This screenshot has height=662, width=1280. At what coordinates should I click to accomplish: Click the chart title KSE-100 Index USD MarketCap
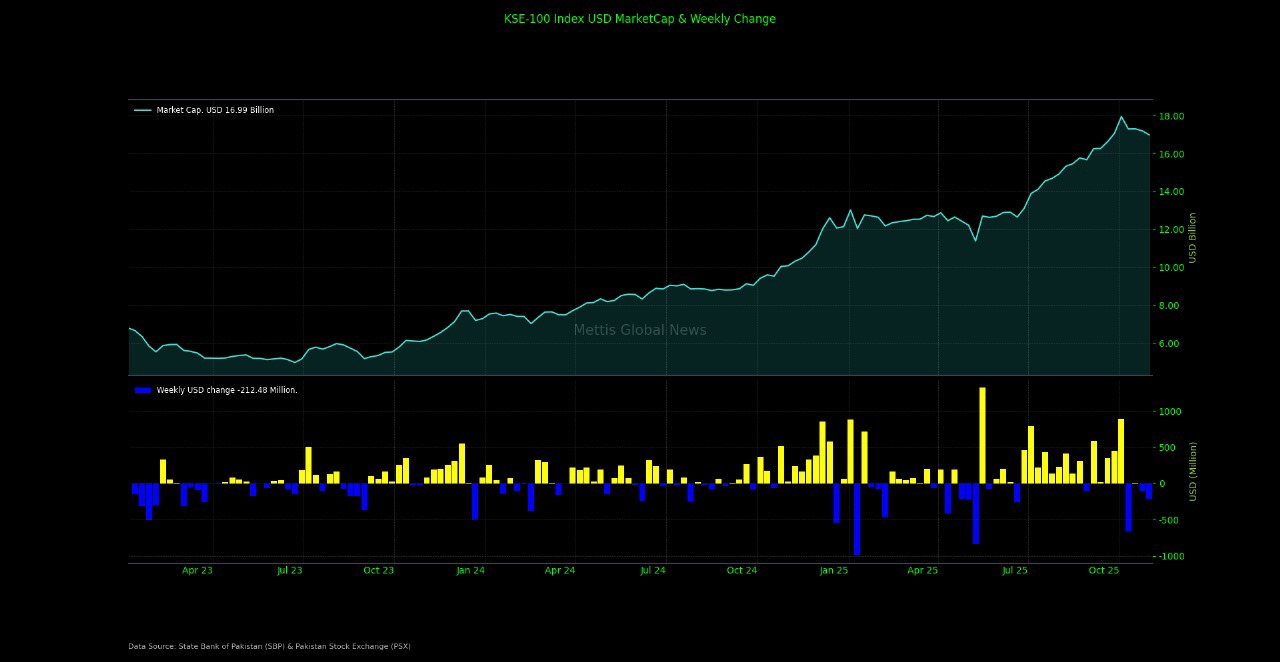(x=640, y=19)
